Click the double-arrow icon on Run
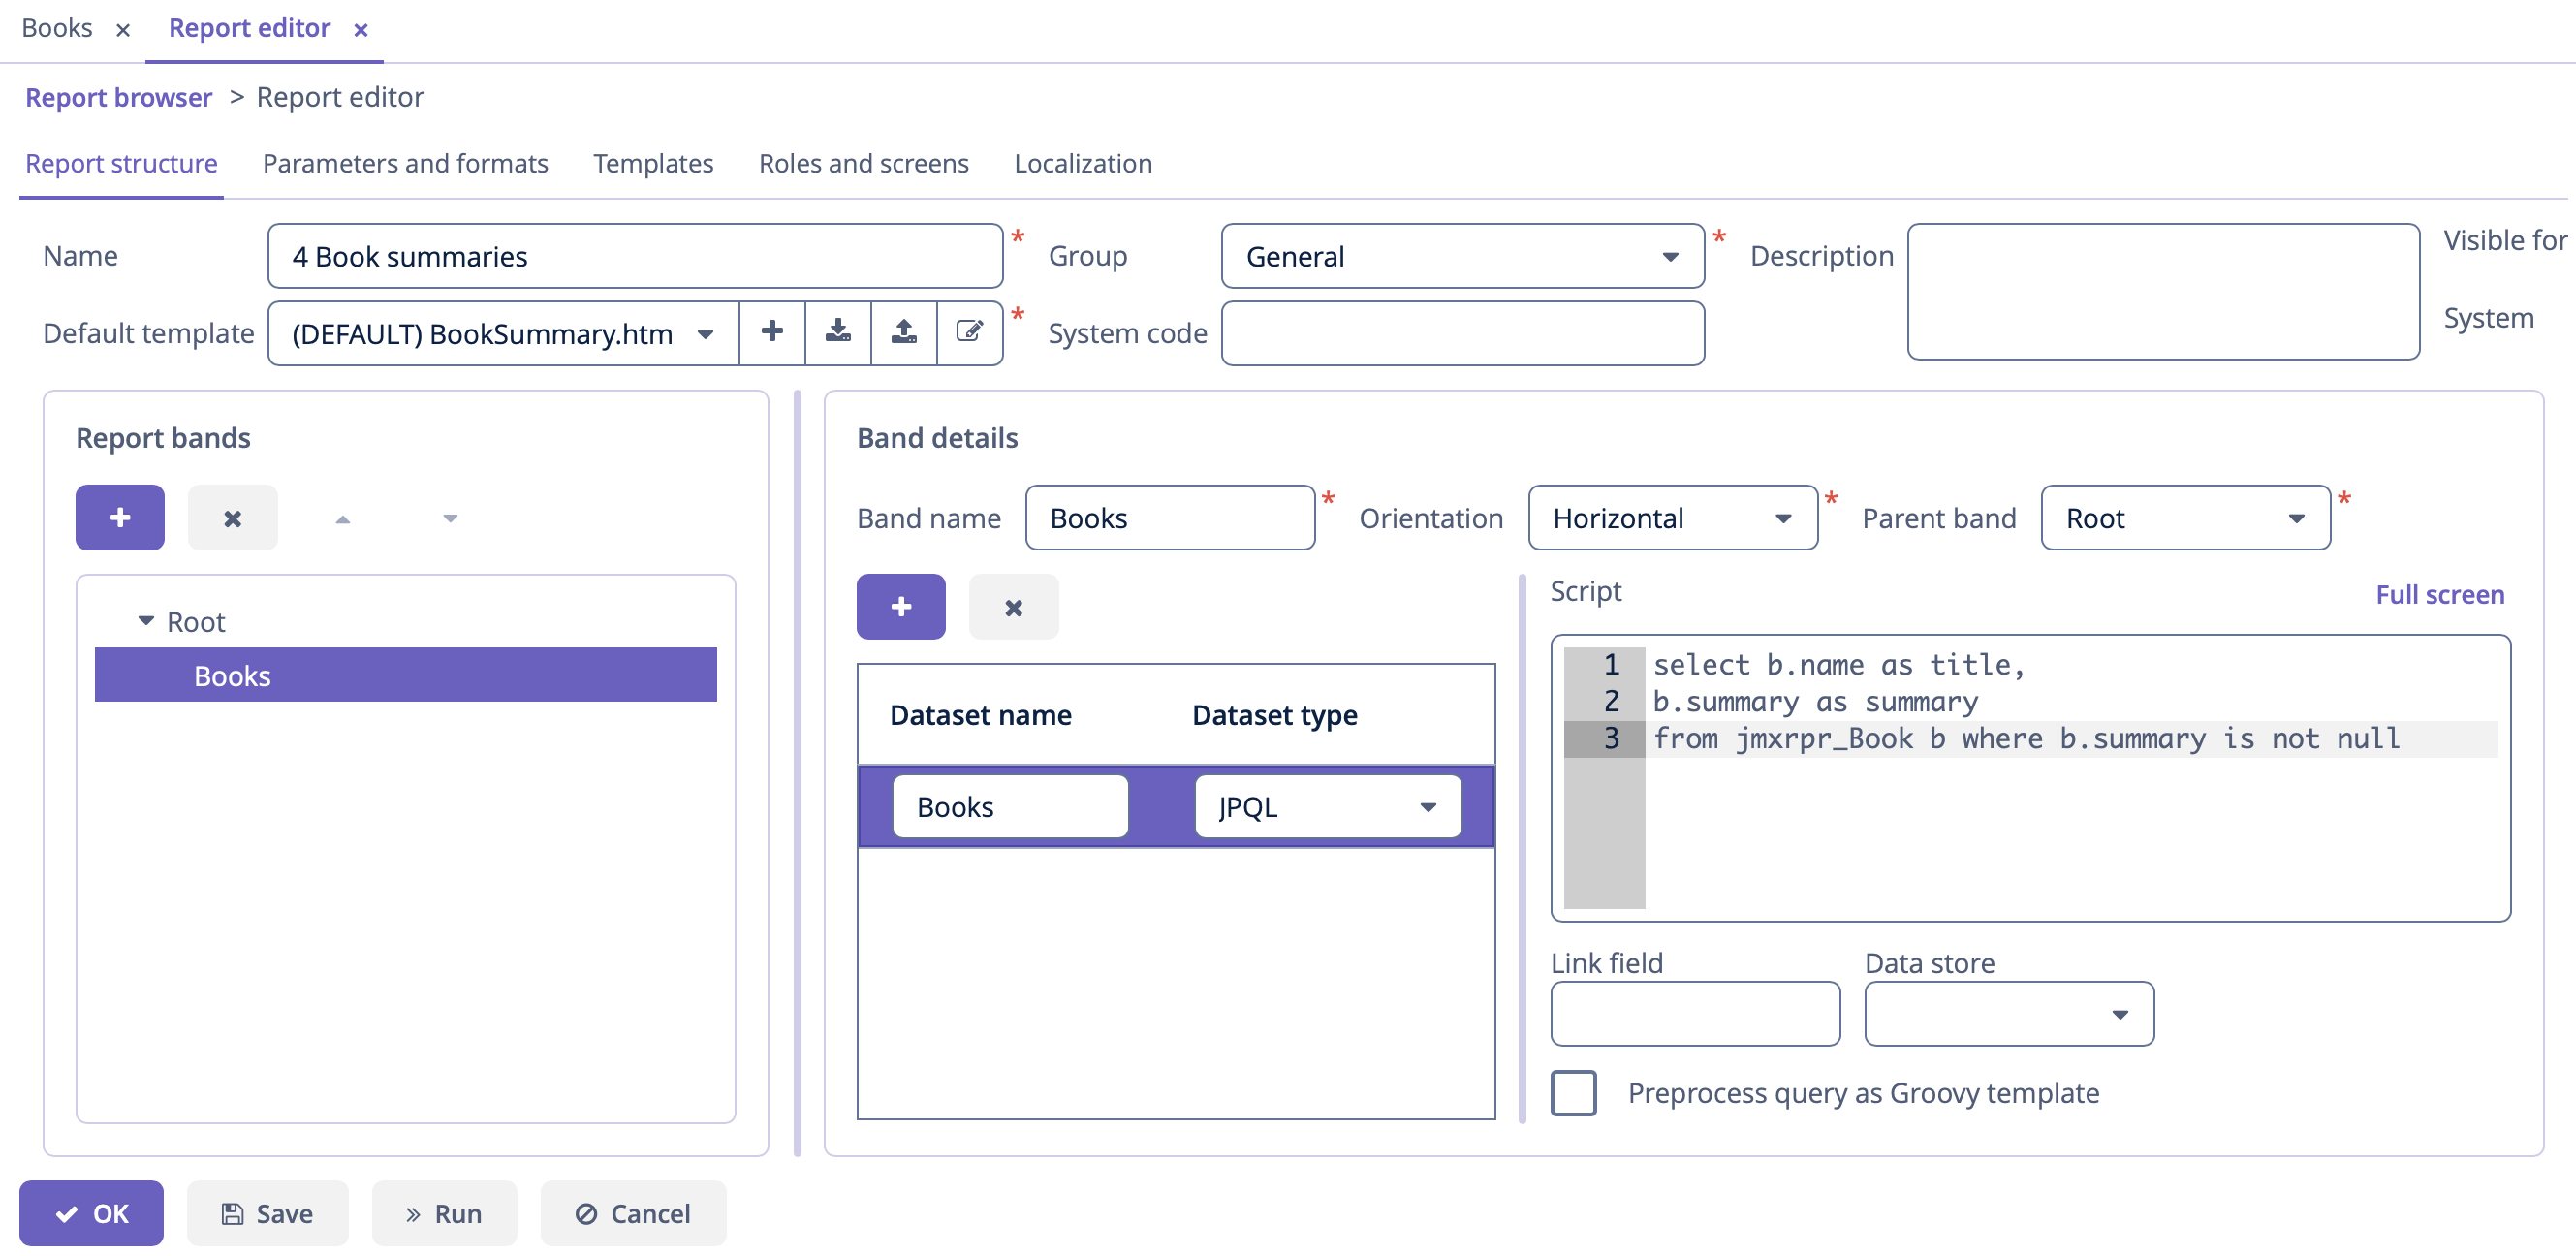Viewport: 2576px width, 1256px height. coord(413,1214)
